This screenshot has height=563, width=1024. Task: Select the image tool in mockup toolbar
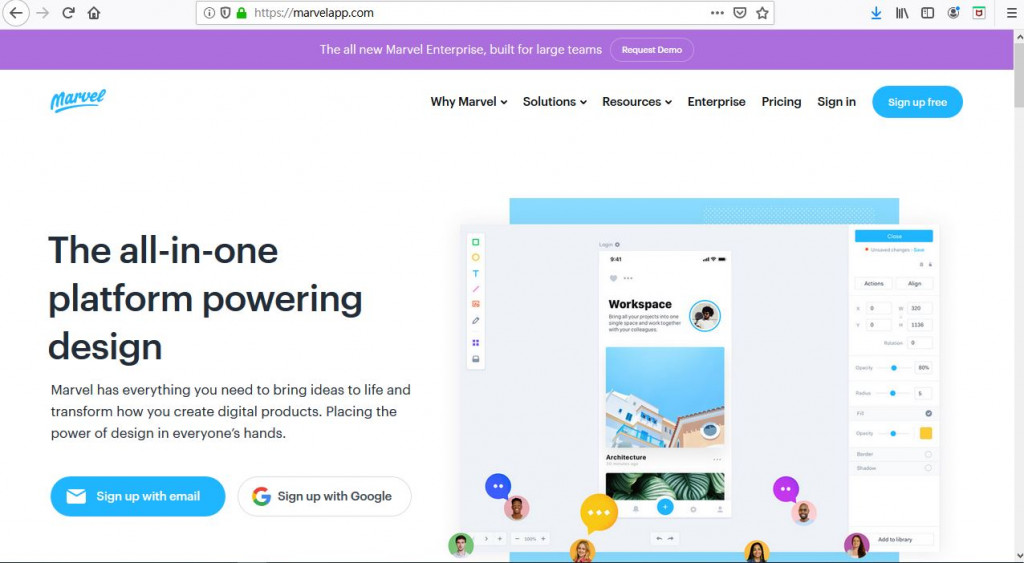475,304
